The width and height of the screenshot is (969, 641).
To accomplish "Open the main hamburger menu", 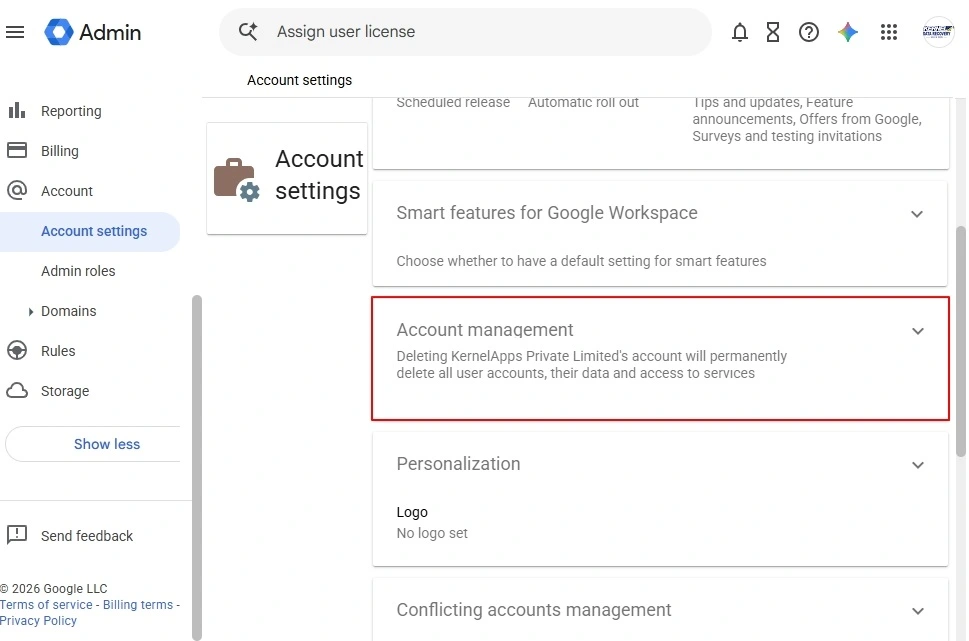I will [x=15, y=32].
